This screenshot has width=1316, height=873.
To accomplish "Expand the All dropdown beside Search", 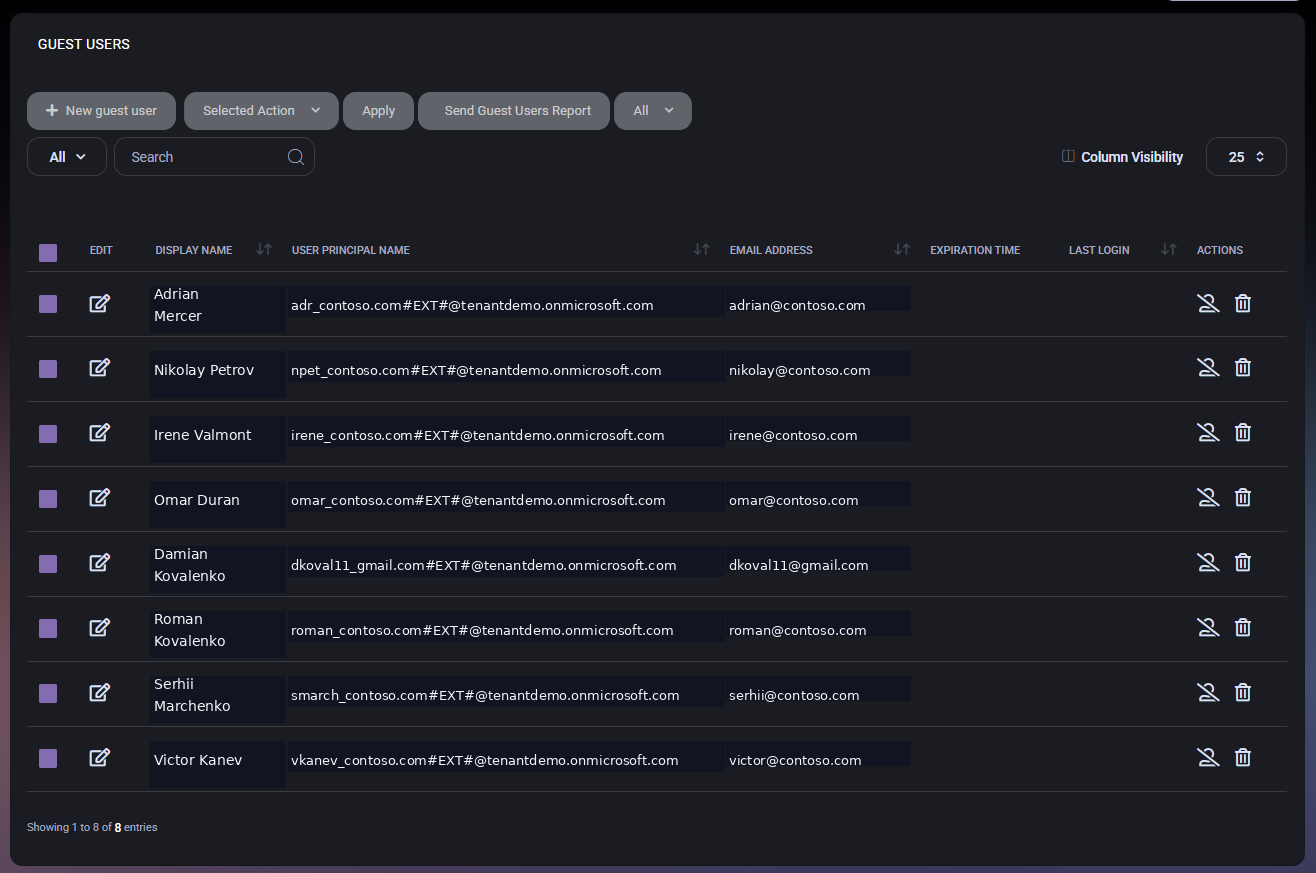I will [67, 157].
